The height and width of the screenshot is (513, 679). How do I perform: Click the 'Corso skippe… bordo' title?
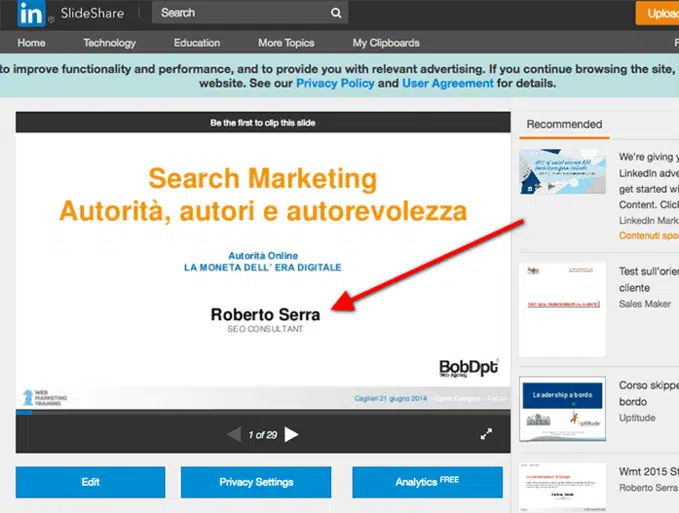(x=648, y=394)
